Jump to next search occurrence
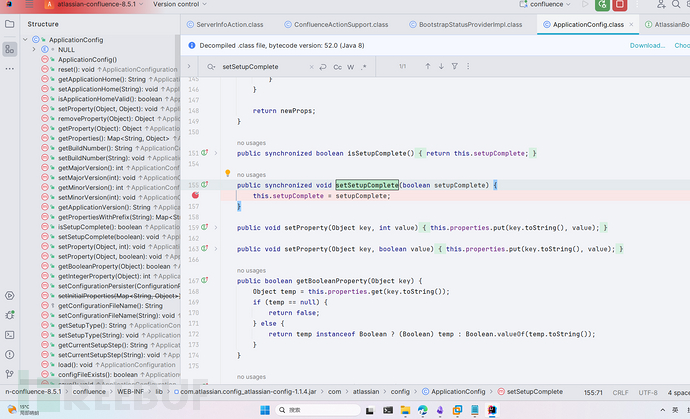The width and height of the screenshot is (690, 419). coord(441,66)
